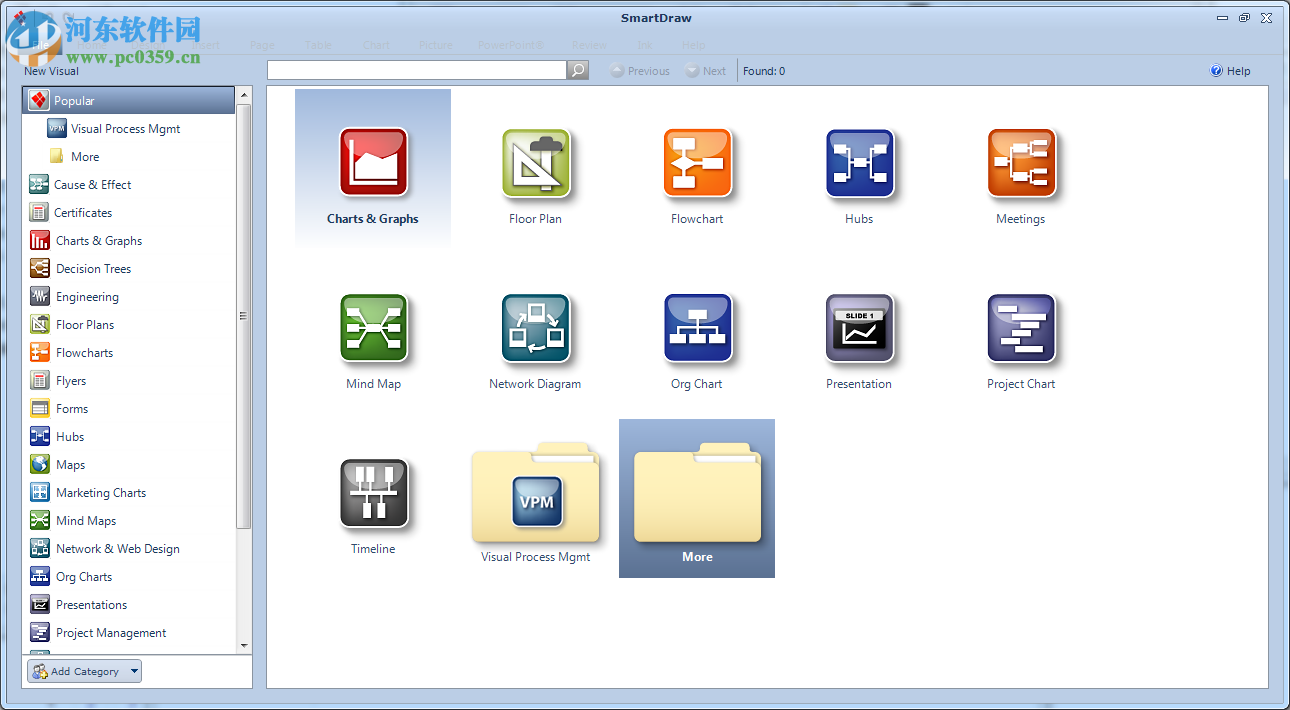Click the sidebar vertical scrollbar thumb
This screenshot has width=1290, height=710.
[x=244, y=316]
